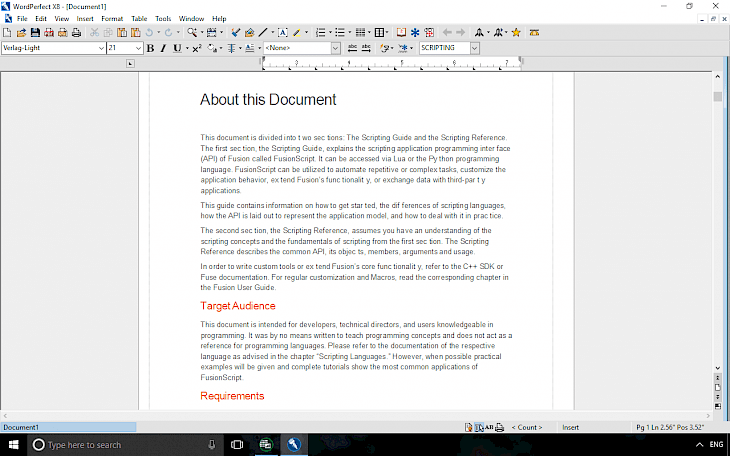The width and height of the screenshot is (730, 456).
Task: Click the gold star icon in toolbar
Action: tap(516, 33)
